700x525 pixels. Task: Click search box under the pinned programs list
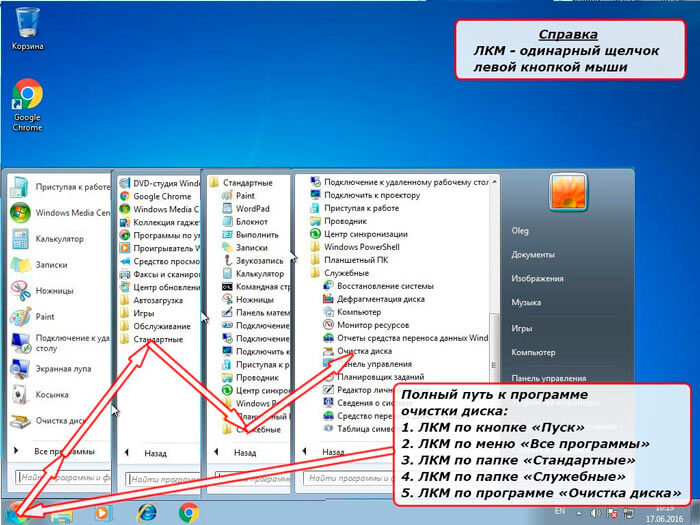pyautogui.click(x=63, y=478)
